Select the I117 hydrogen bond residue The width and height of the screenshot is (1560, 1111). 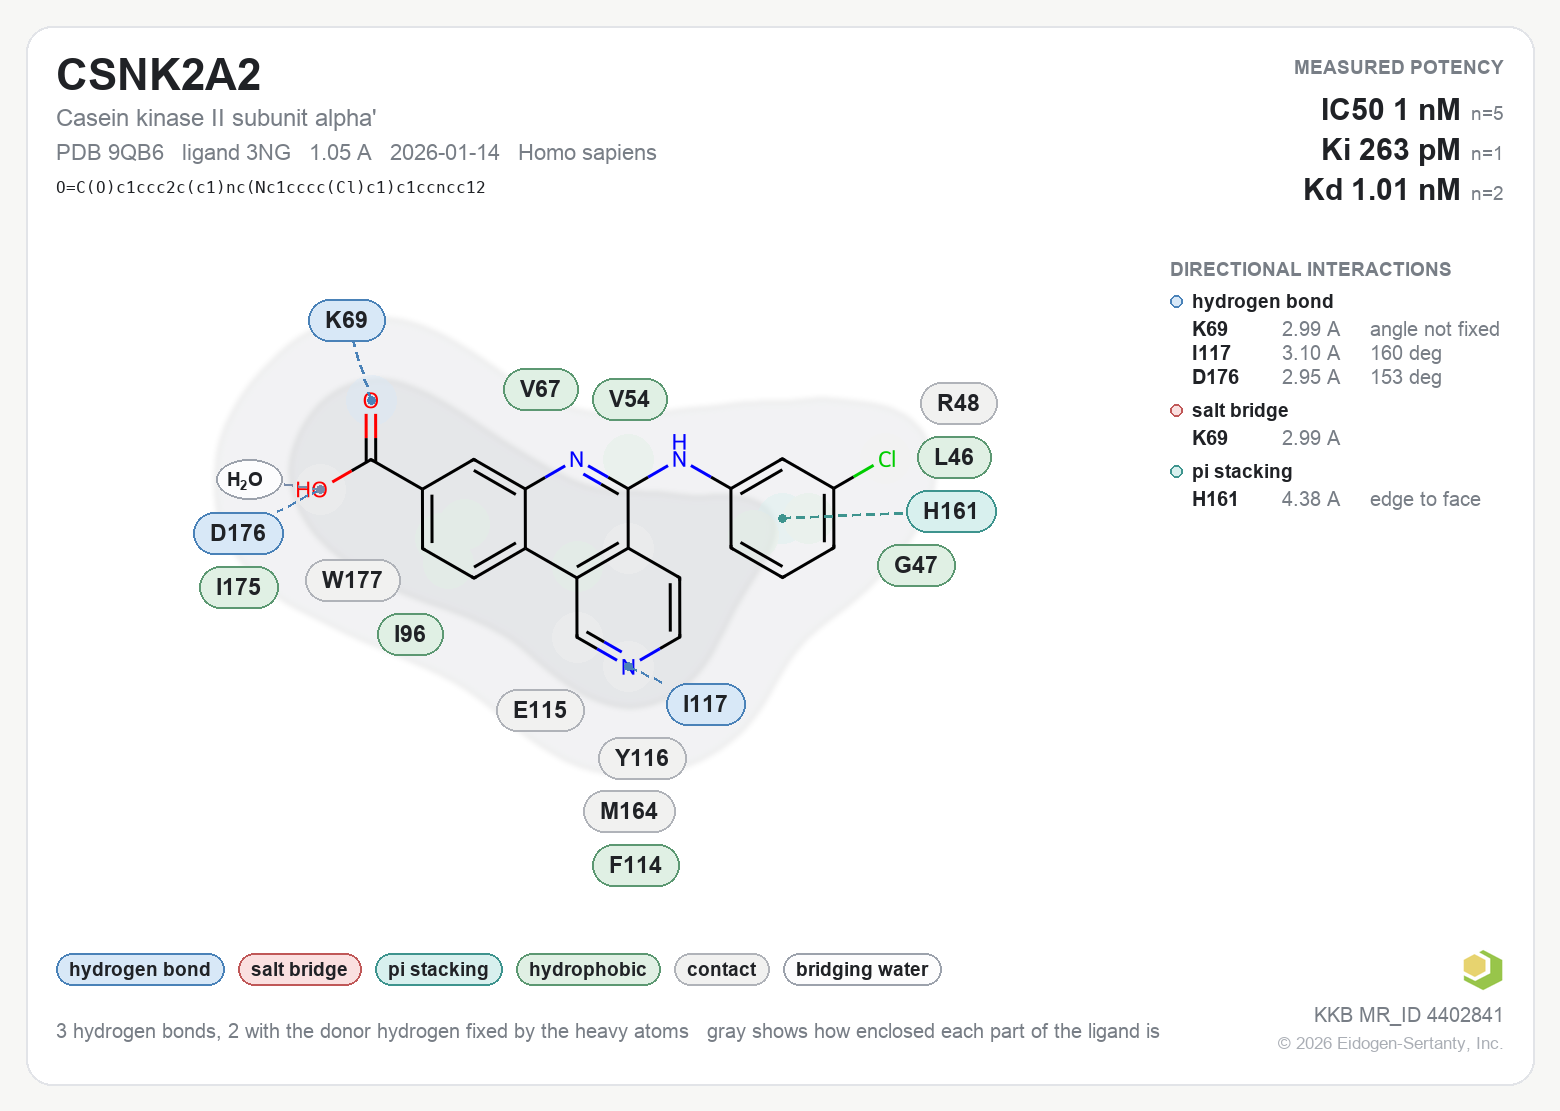pos(705,704)
